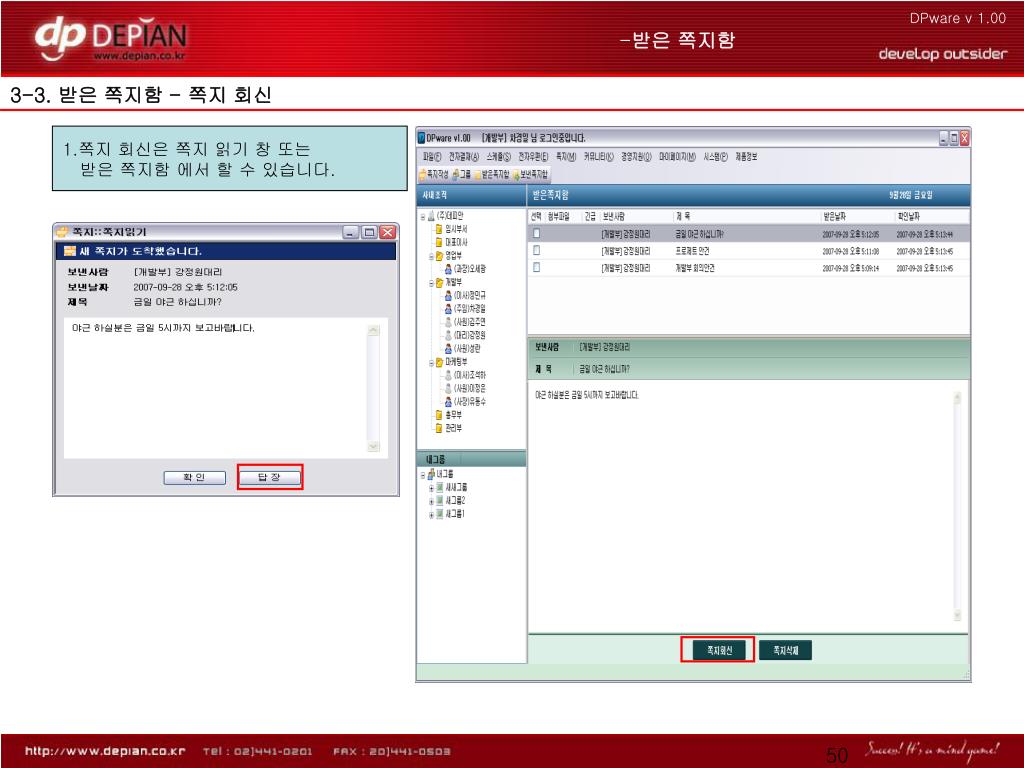1024x768 pixels.
Task: Click the message pane's scroll-down arrow
Action: coord(957,615)
